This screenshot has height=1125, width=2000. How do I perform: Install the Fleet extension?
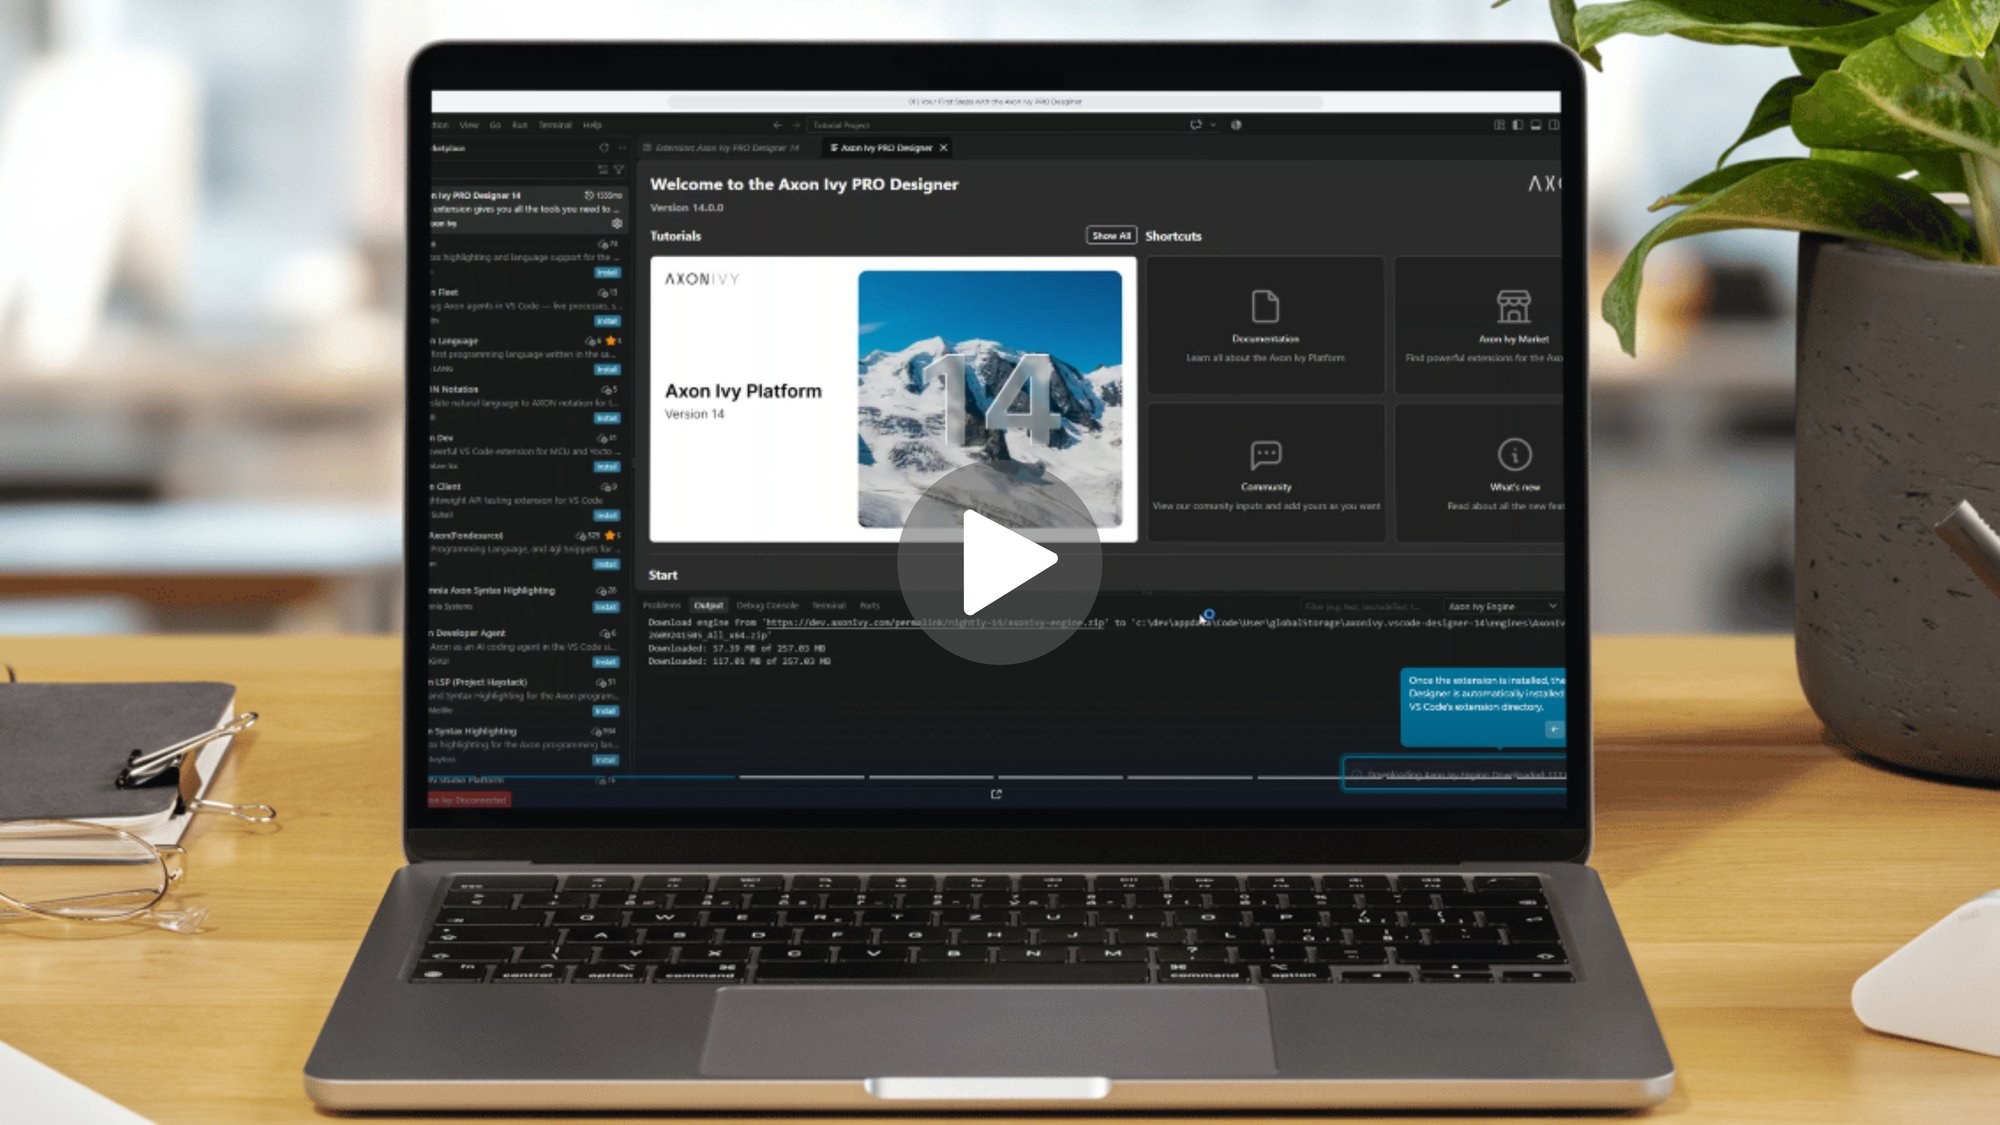(607, 321)
